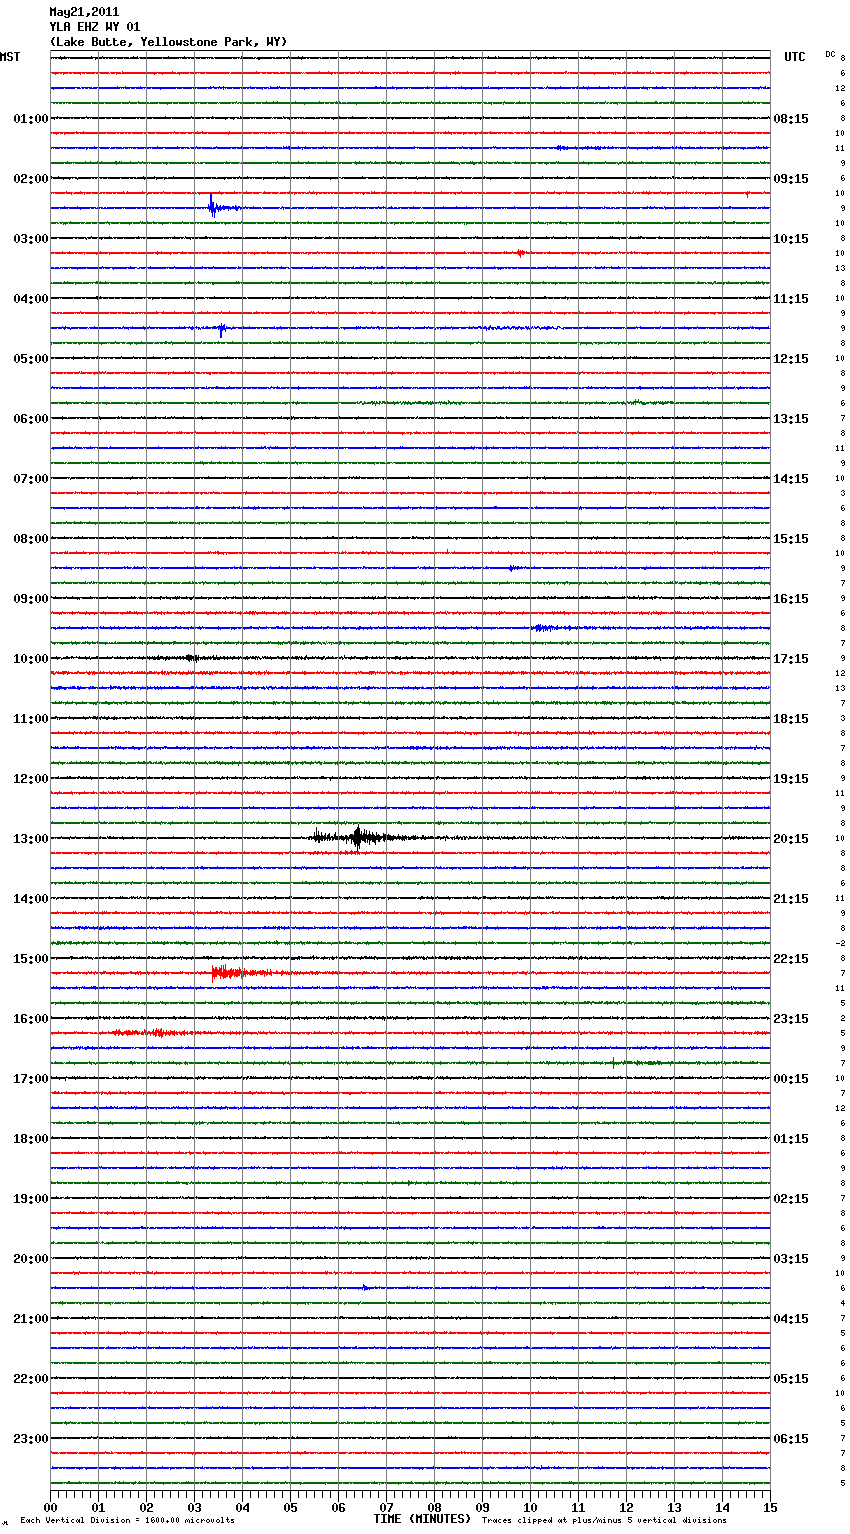This screenshot has height=1534, width=850.
Task: Click the 13:15 UTC time label
Action: point(791,419)
